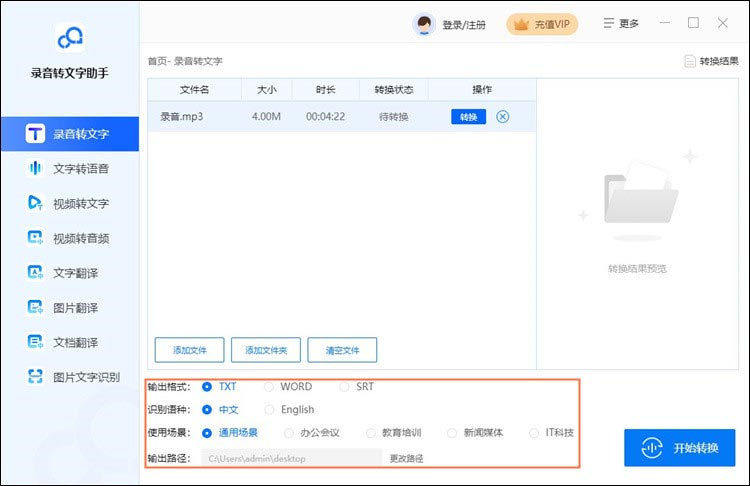Click the user avatar icon
750x486 pixels.
click(424, 24)
